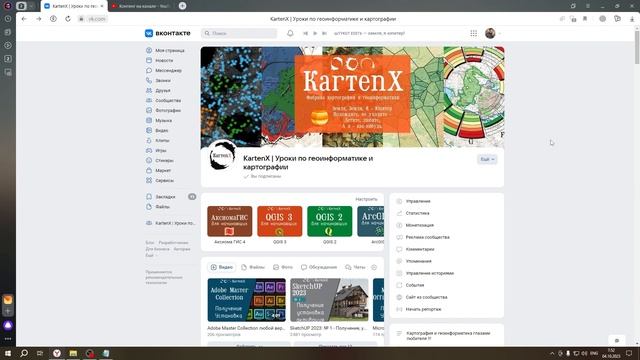Click the VK search field
Viewport: 640px width, 360px height.
pos(239,33)
